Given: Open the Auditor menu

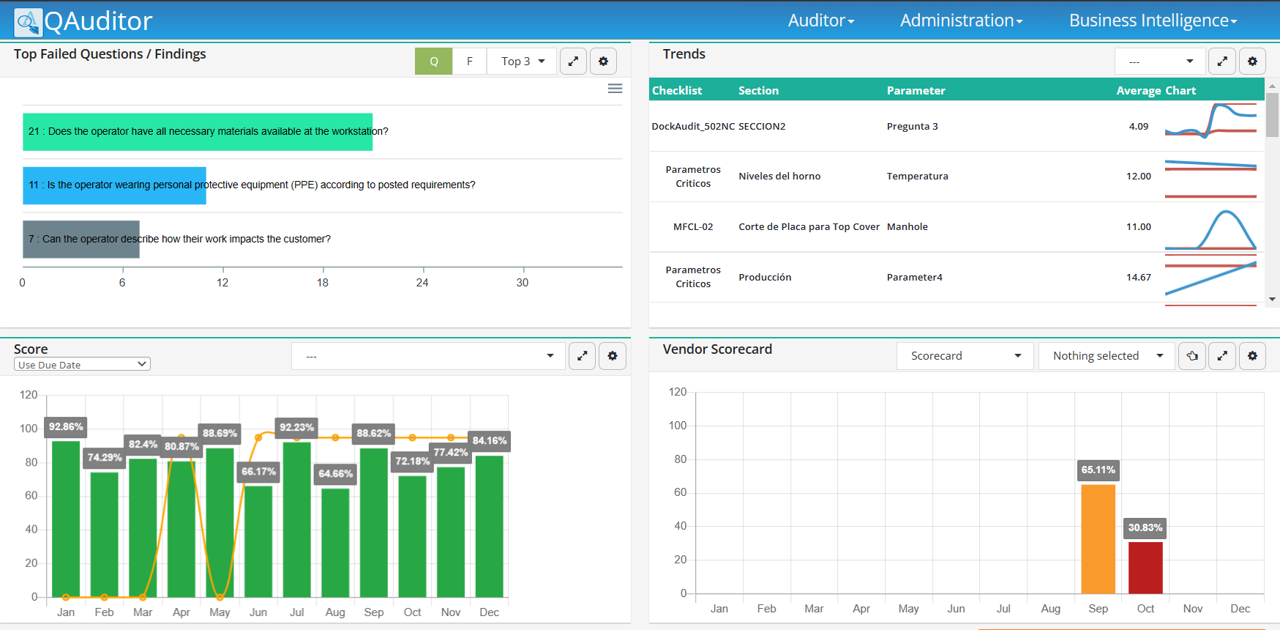Looking at the screenshot, I should click(821, 21).
